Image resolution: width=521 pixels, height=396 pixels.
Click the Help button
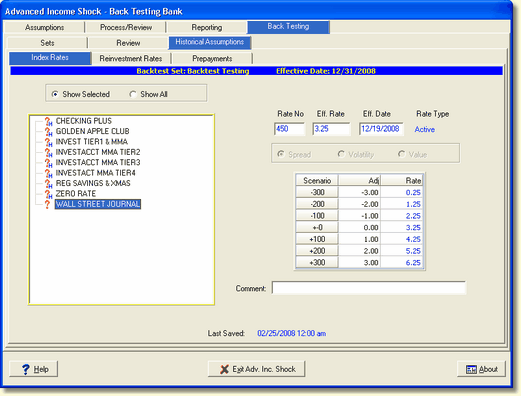point(34,369)
